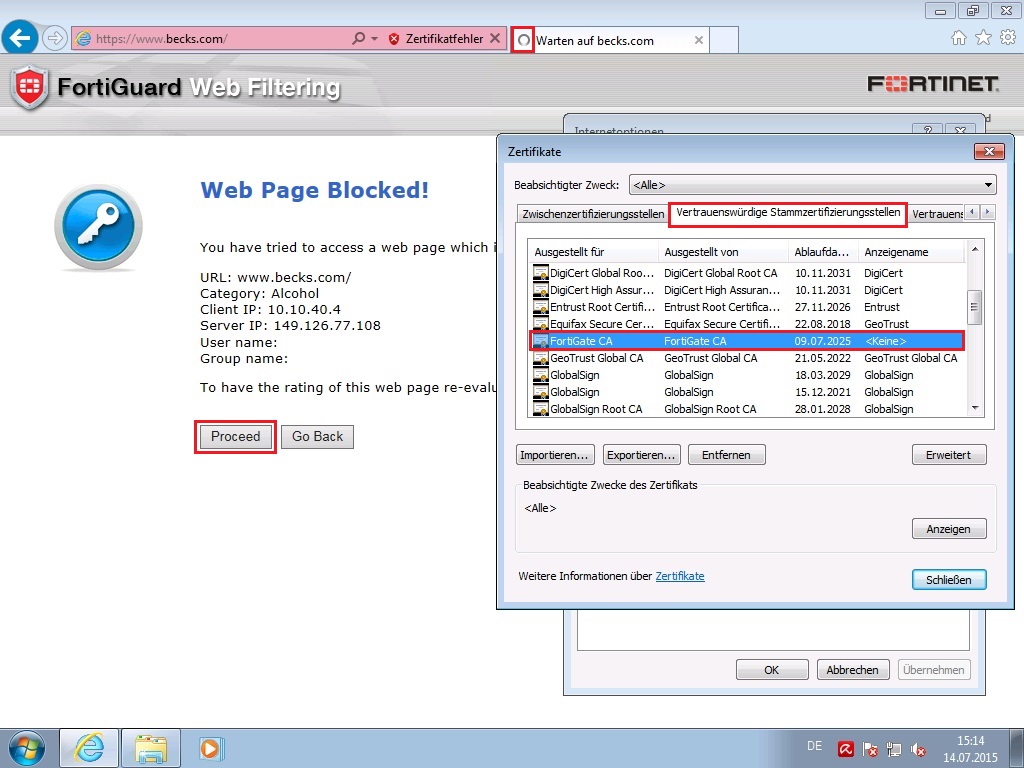The width and height of the screenshot is (1024, 768).
Task: Click the Go Back button
Action: [x=317, y=437]
